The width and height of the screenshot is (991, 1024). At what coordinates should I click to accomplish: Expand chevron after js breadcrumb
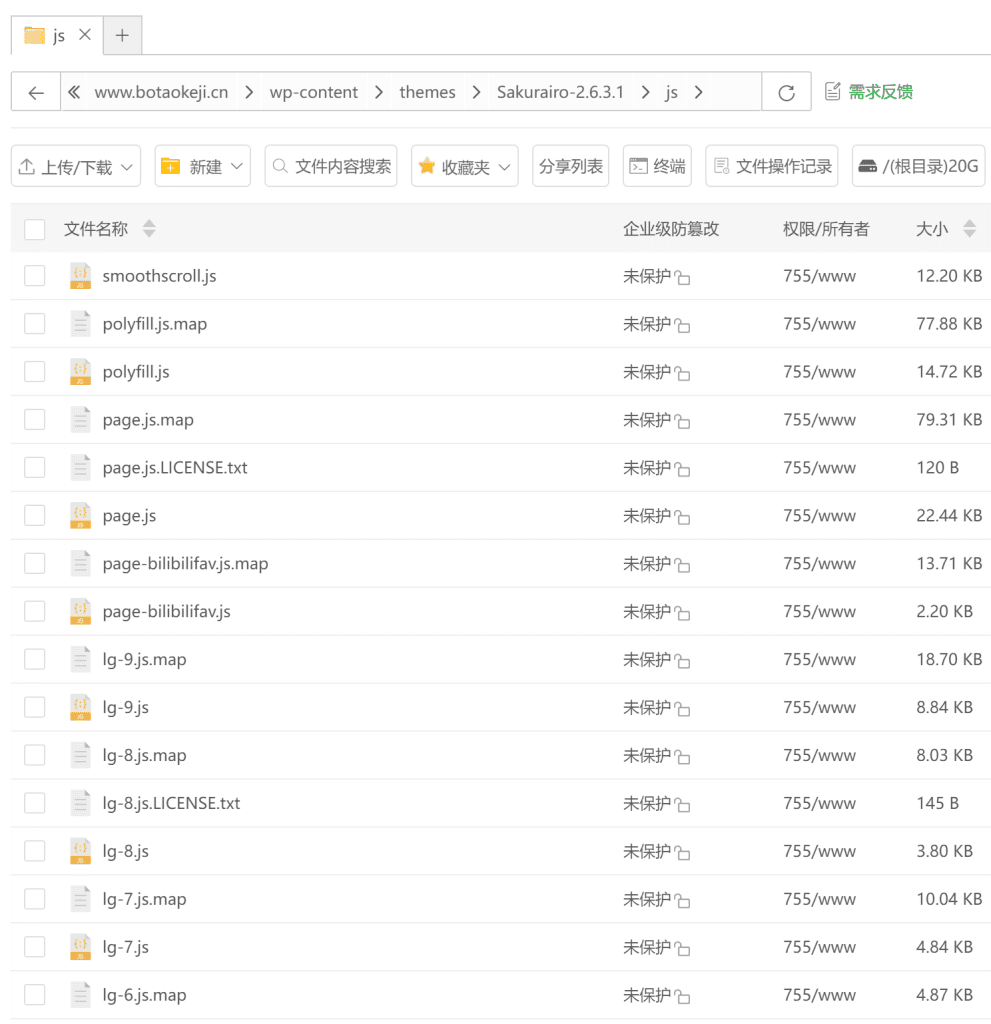pos(698,92)
